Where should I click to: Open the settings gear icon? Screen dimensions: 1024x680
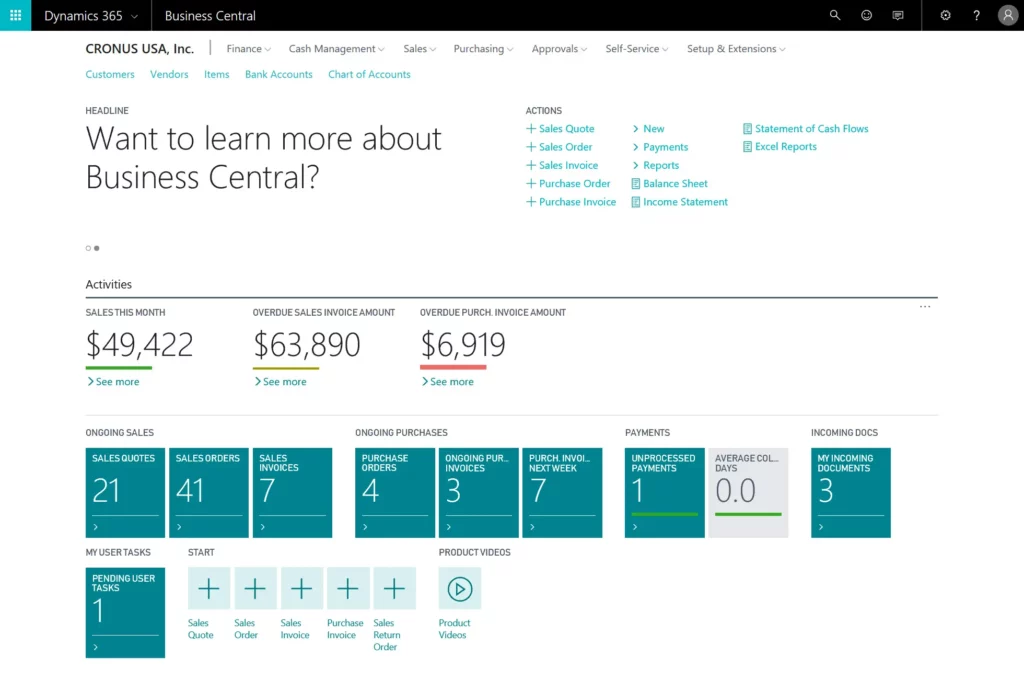[x=945, y=15]
